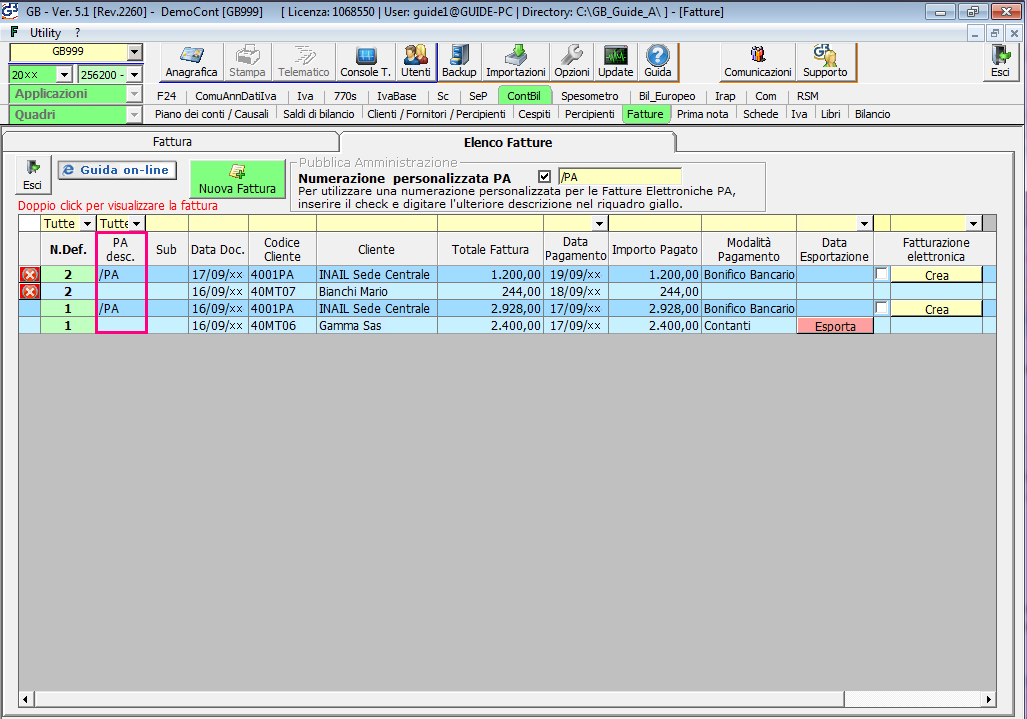Click Crea for the 17/09/xx INAIL invoice
The image size is (1027, 719).
pos(937,275)
